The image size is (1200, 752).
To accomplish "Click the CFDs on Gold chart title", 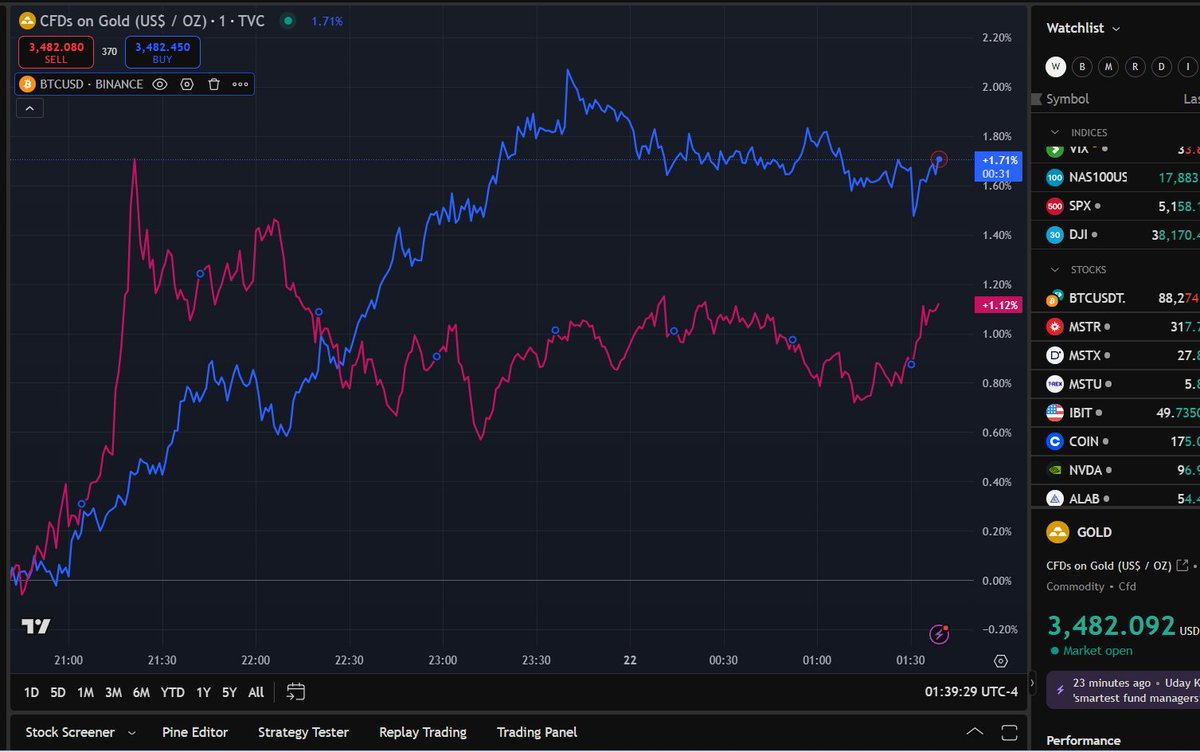I will click(x=152, y=20).
